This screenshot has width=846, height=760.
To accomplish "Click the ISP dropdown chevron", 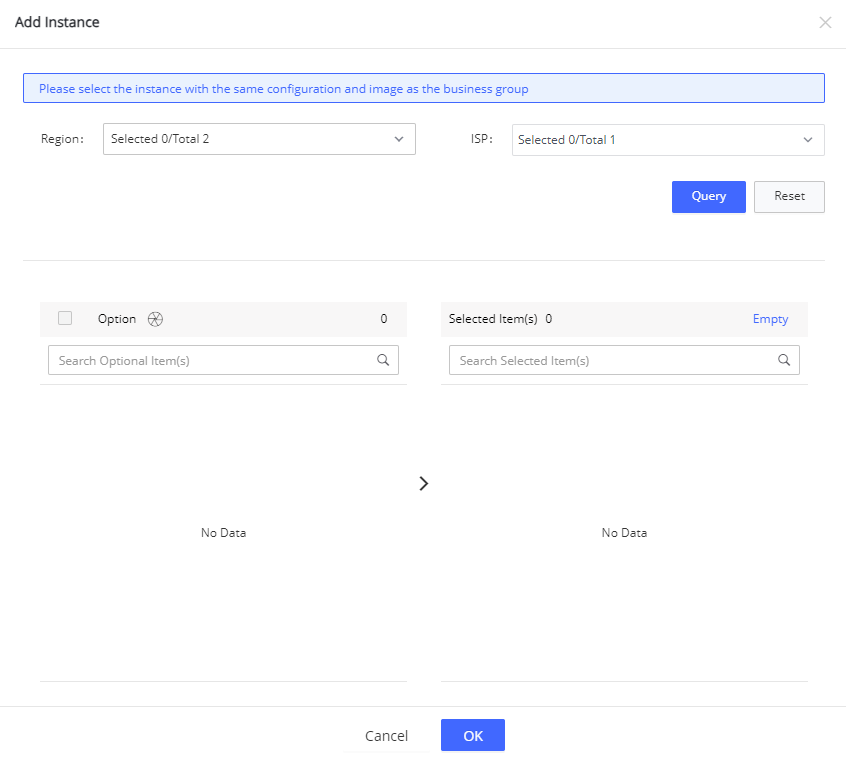I will pyautogui.click(x=808, y=140).
